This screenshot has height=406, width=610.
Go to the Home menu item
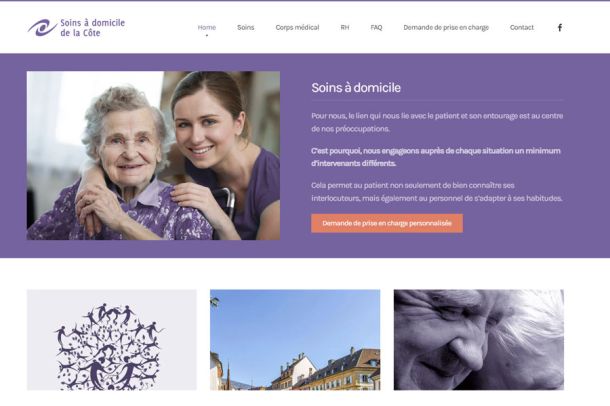coord(207,27)
